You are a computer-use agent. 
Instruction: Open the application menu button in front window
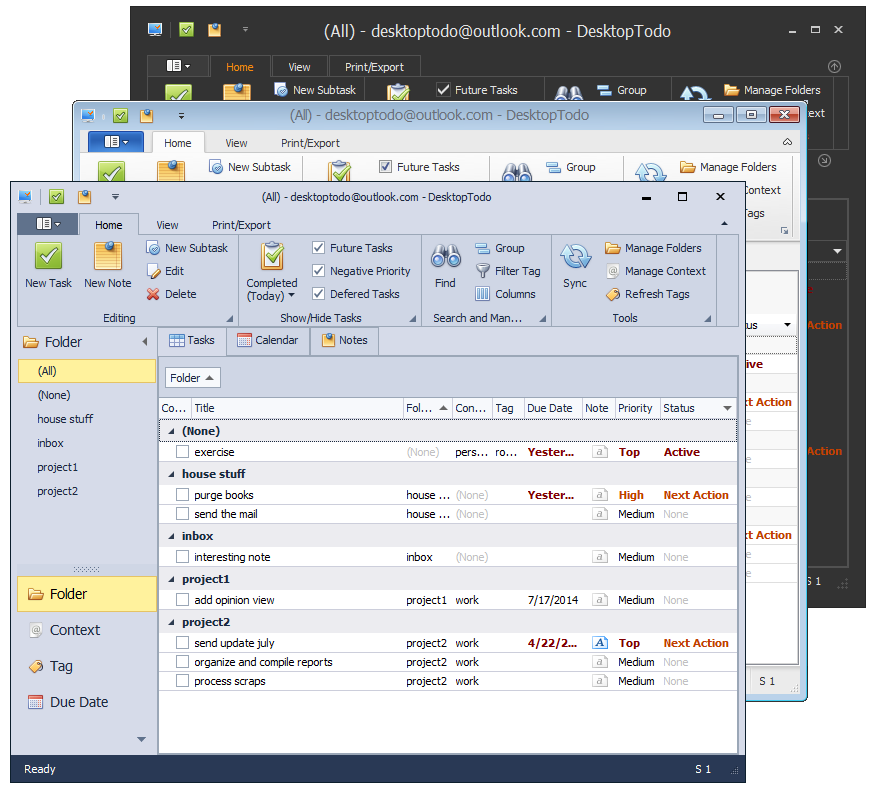point(47,224)
